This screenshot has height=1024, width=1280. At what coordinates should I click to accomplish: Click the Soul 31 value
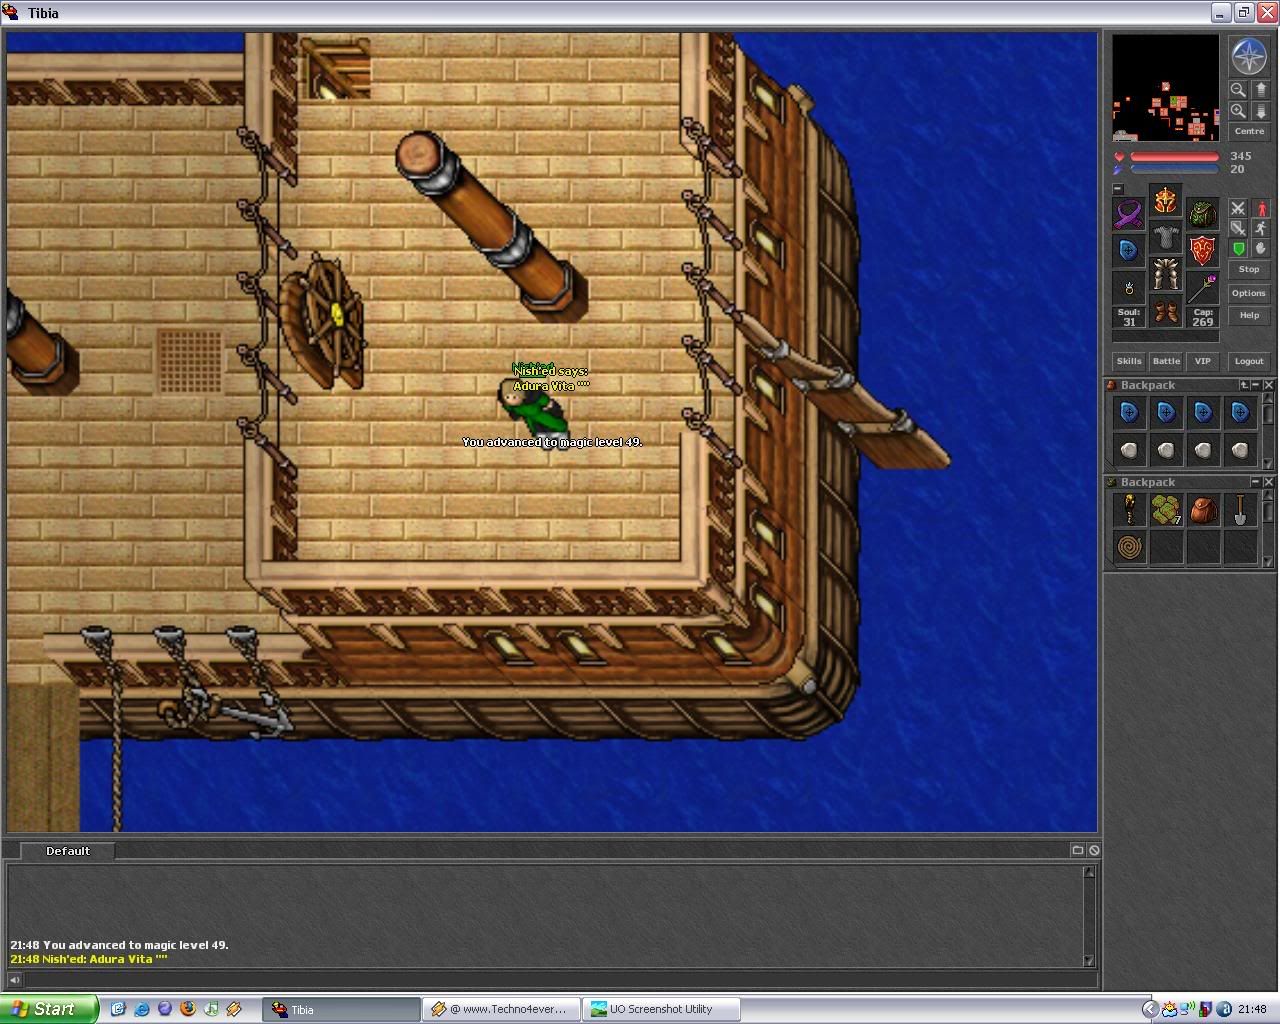point(1129,318)
